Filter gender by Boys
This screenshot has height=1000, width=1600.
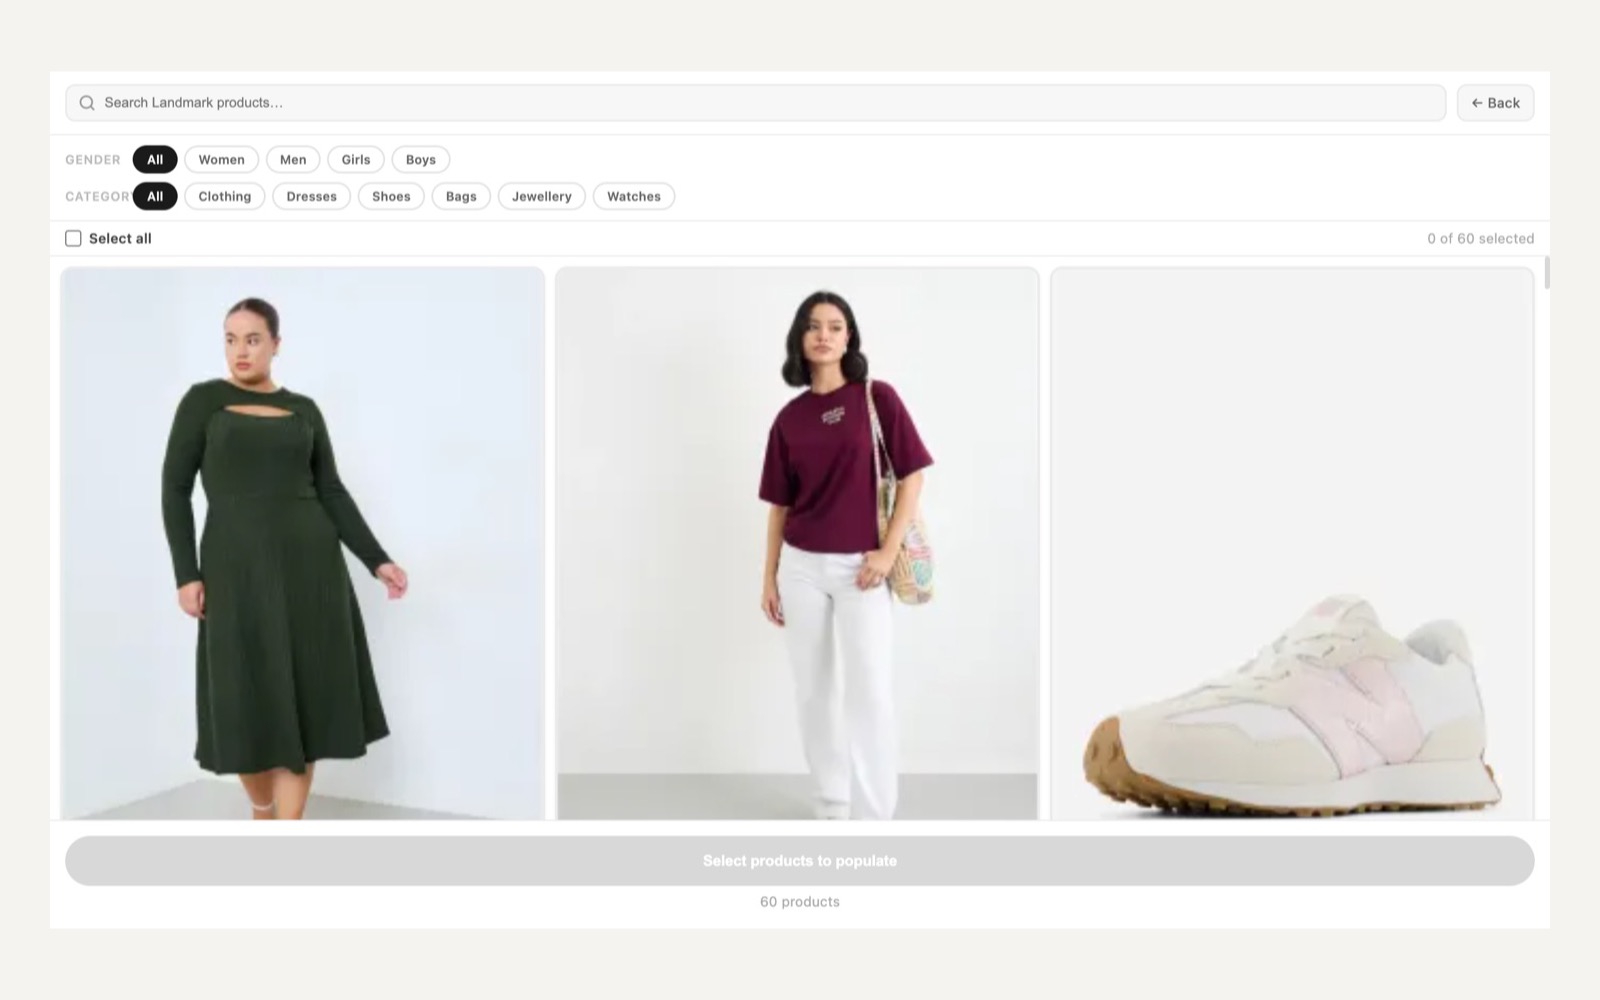pos(421,159)
